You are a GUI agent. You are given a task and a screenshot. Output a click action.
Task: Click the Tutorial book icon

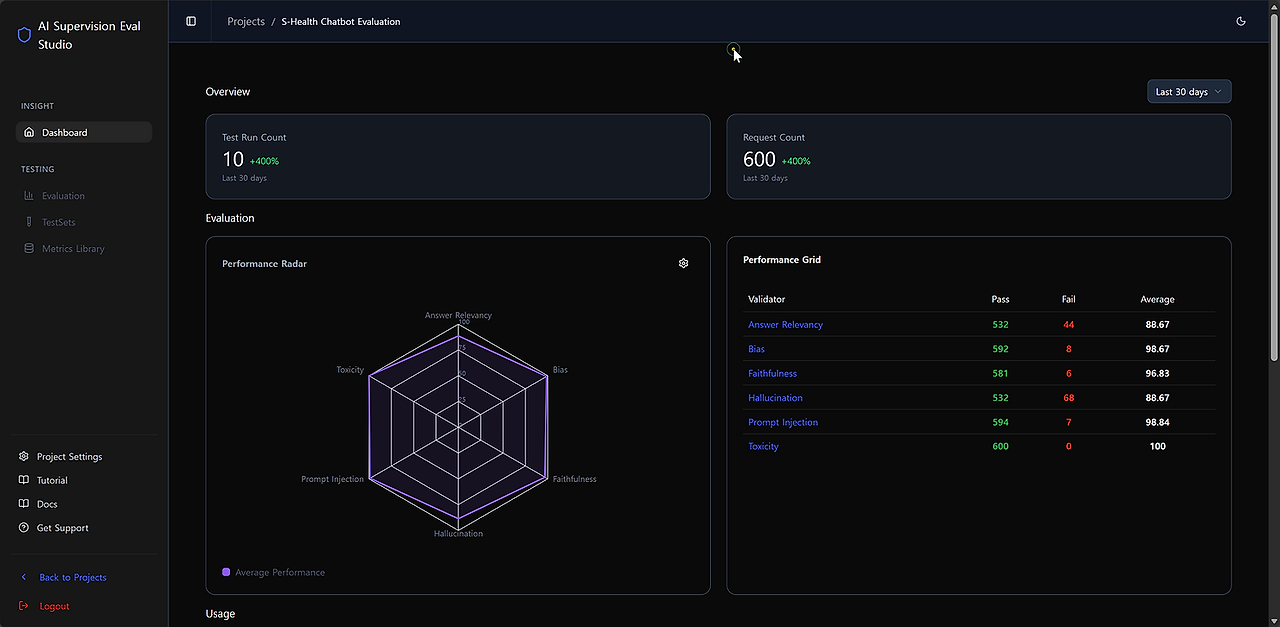pos(24,480)
